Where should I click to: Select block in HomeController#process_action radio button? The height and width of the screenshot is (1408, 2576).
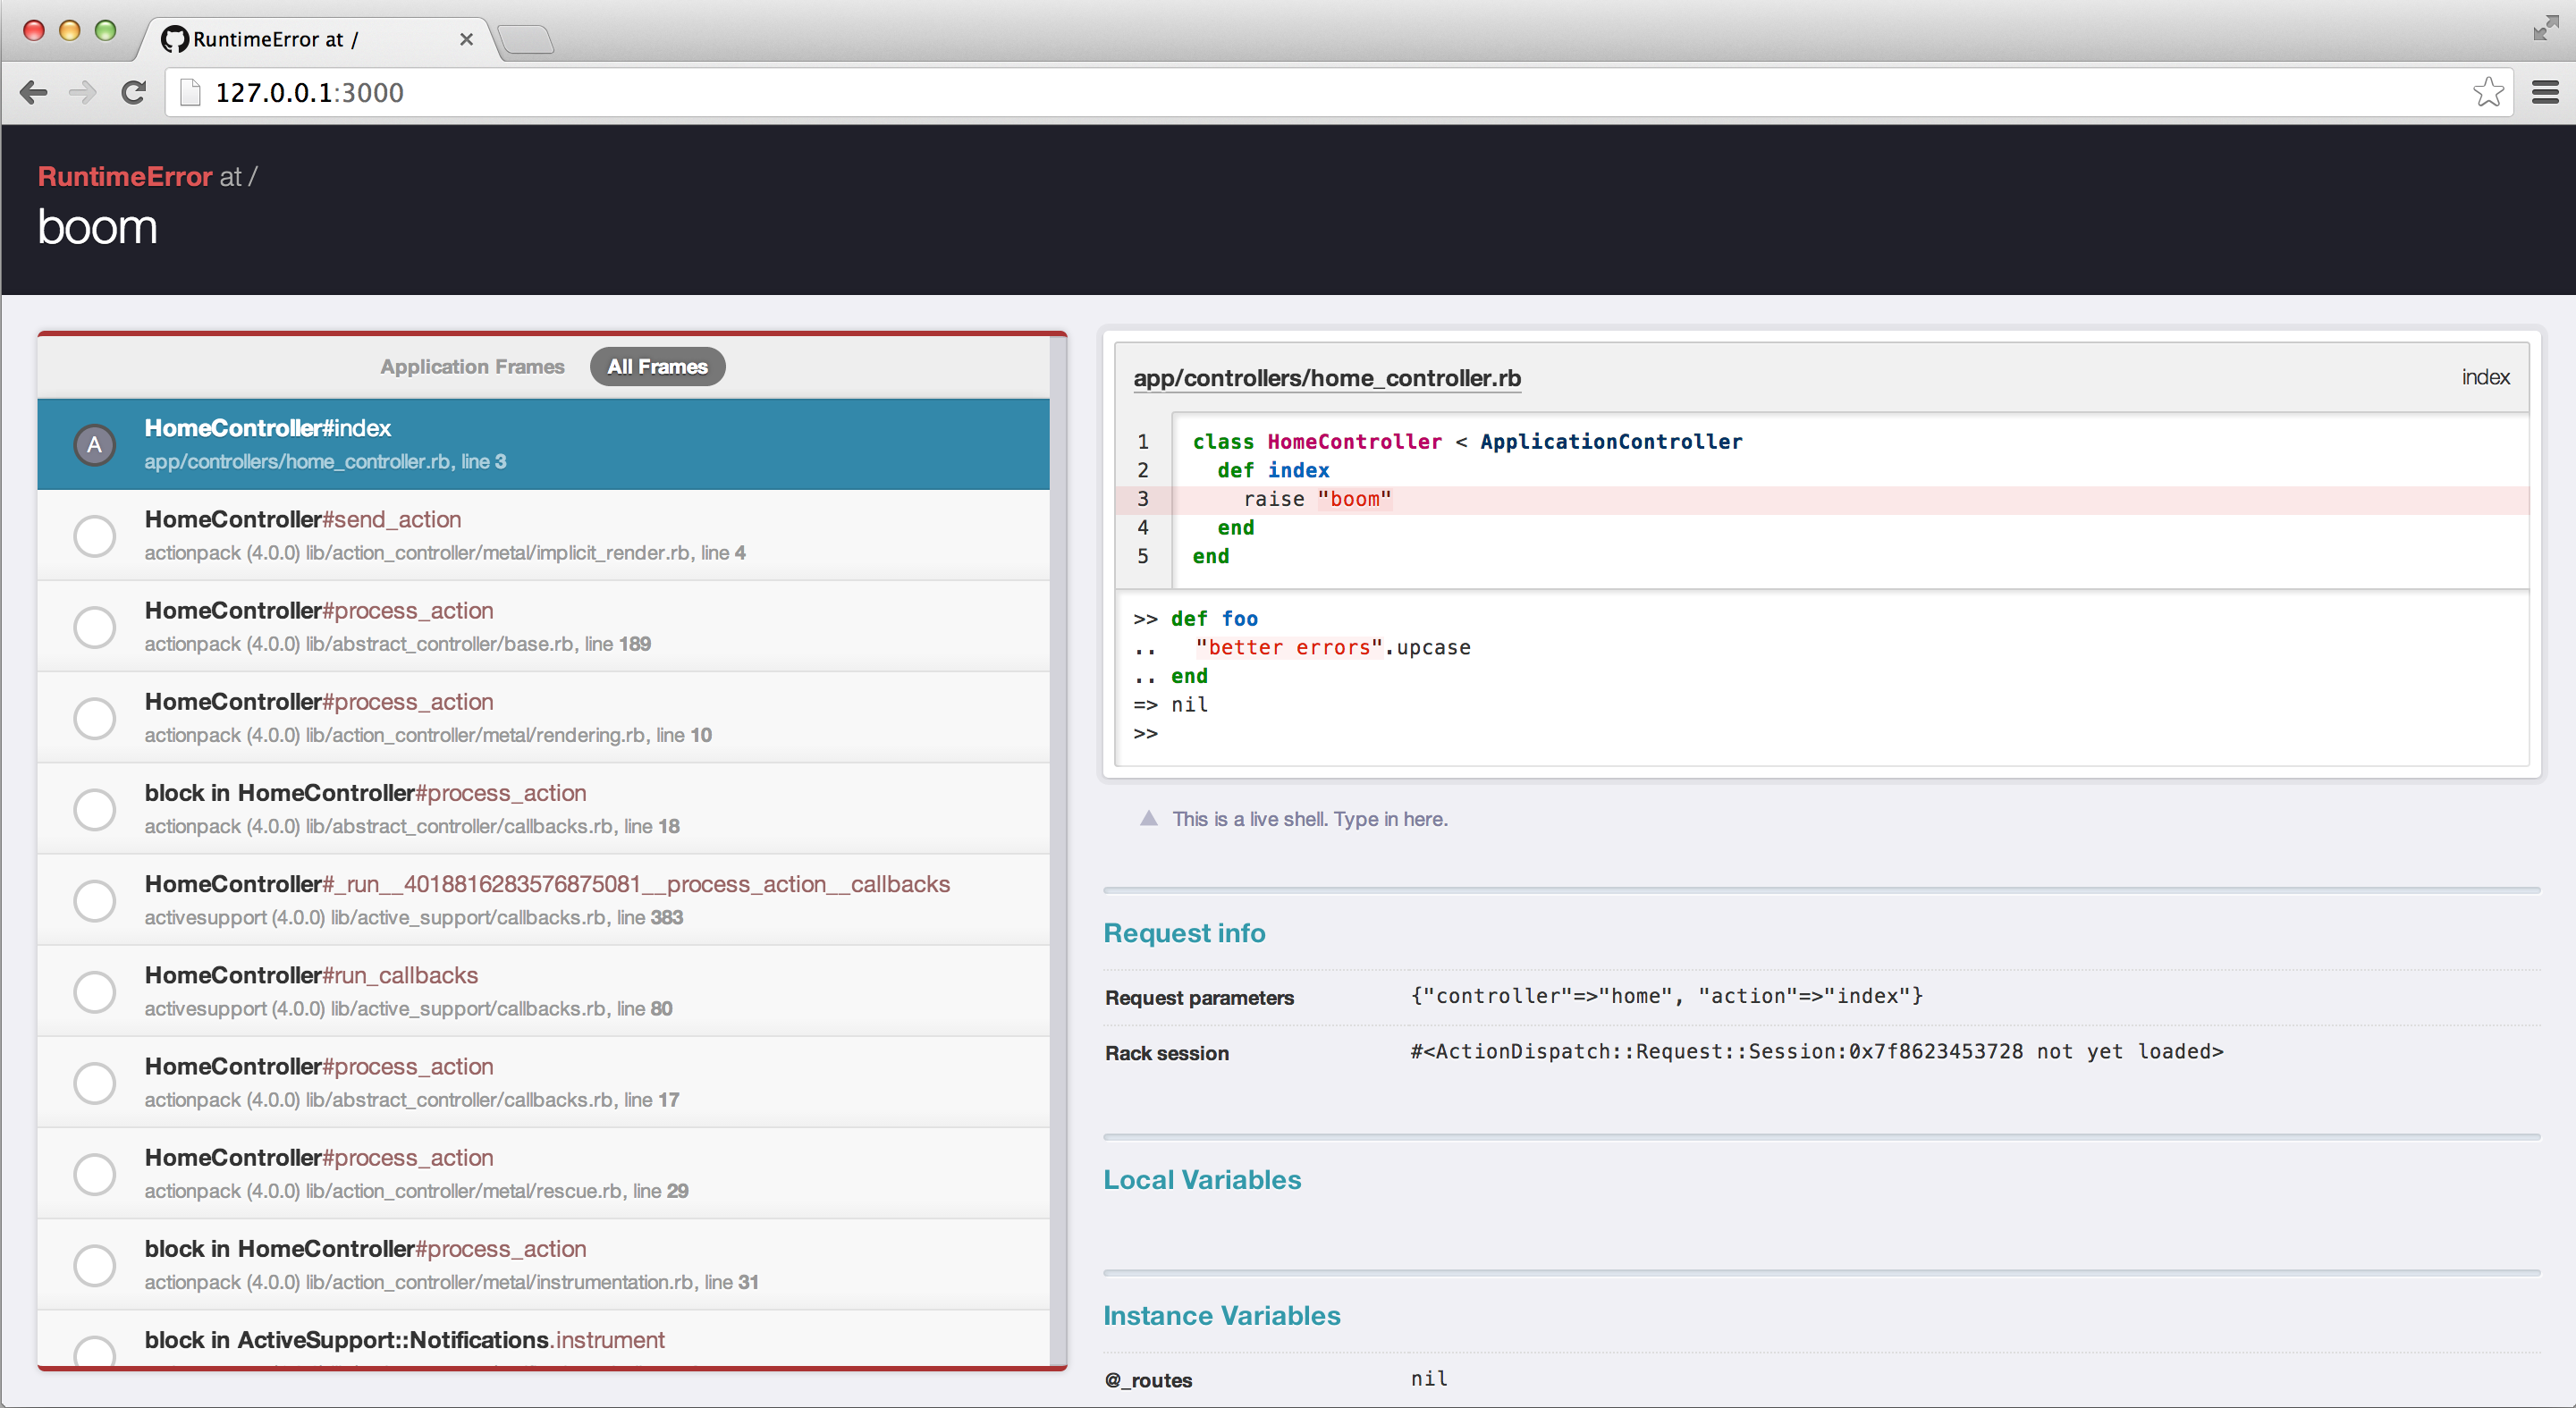point(94,810)
